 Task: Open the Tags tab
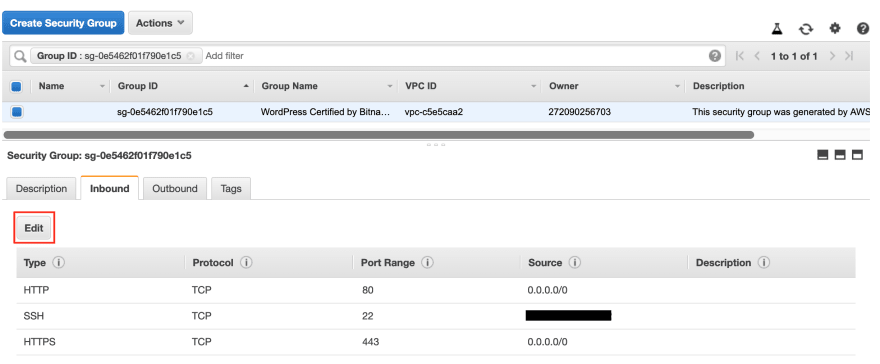pyautogui.click(x=231, y=188)
